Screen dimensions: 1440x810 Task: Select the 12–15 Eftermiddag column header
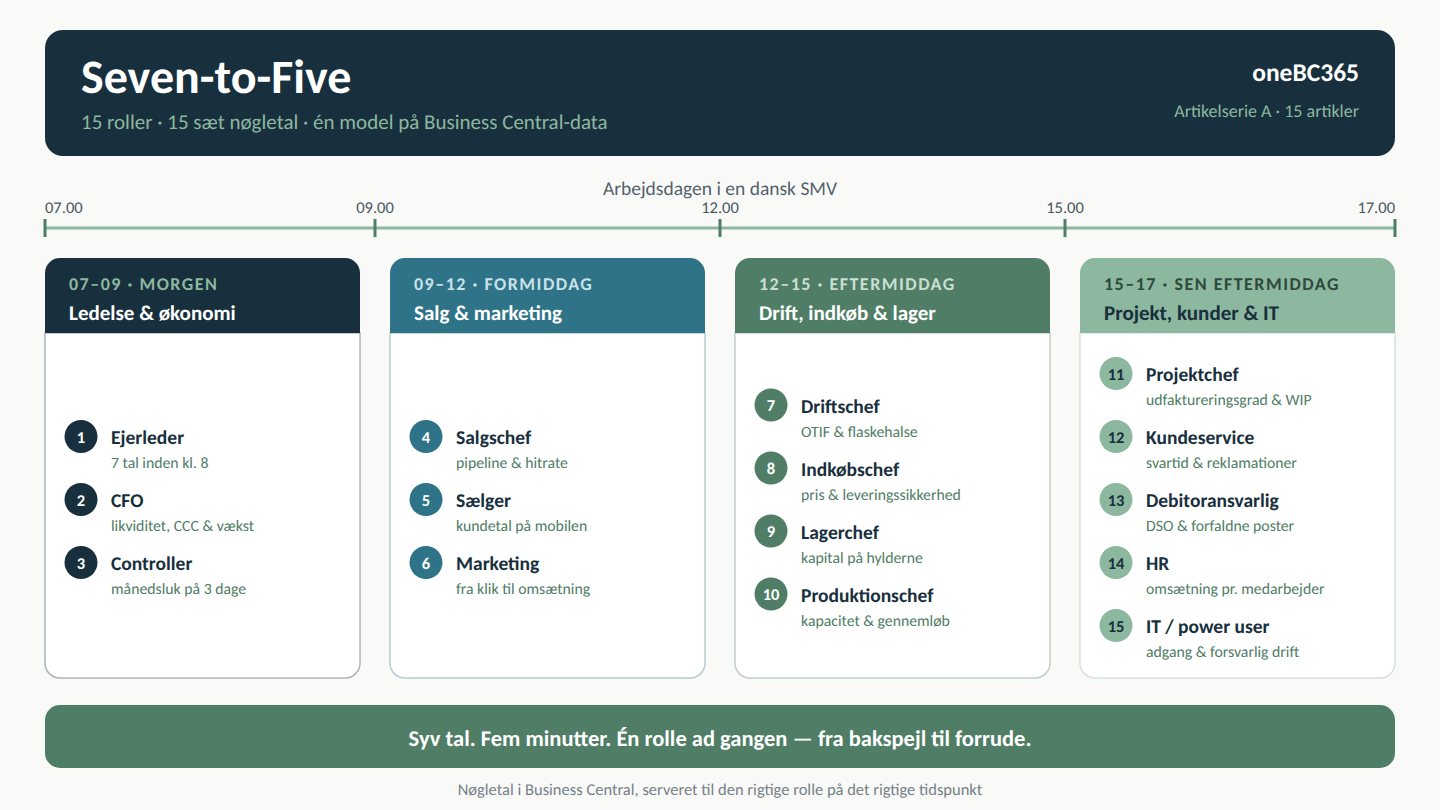tap(892, 296)
